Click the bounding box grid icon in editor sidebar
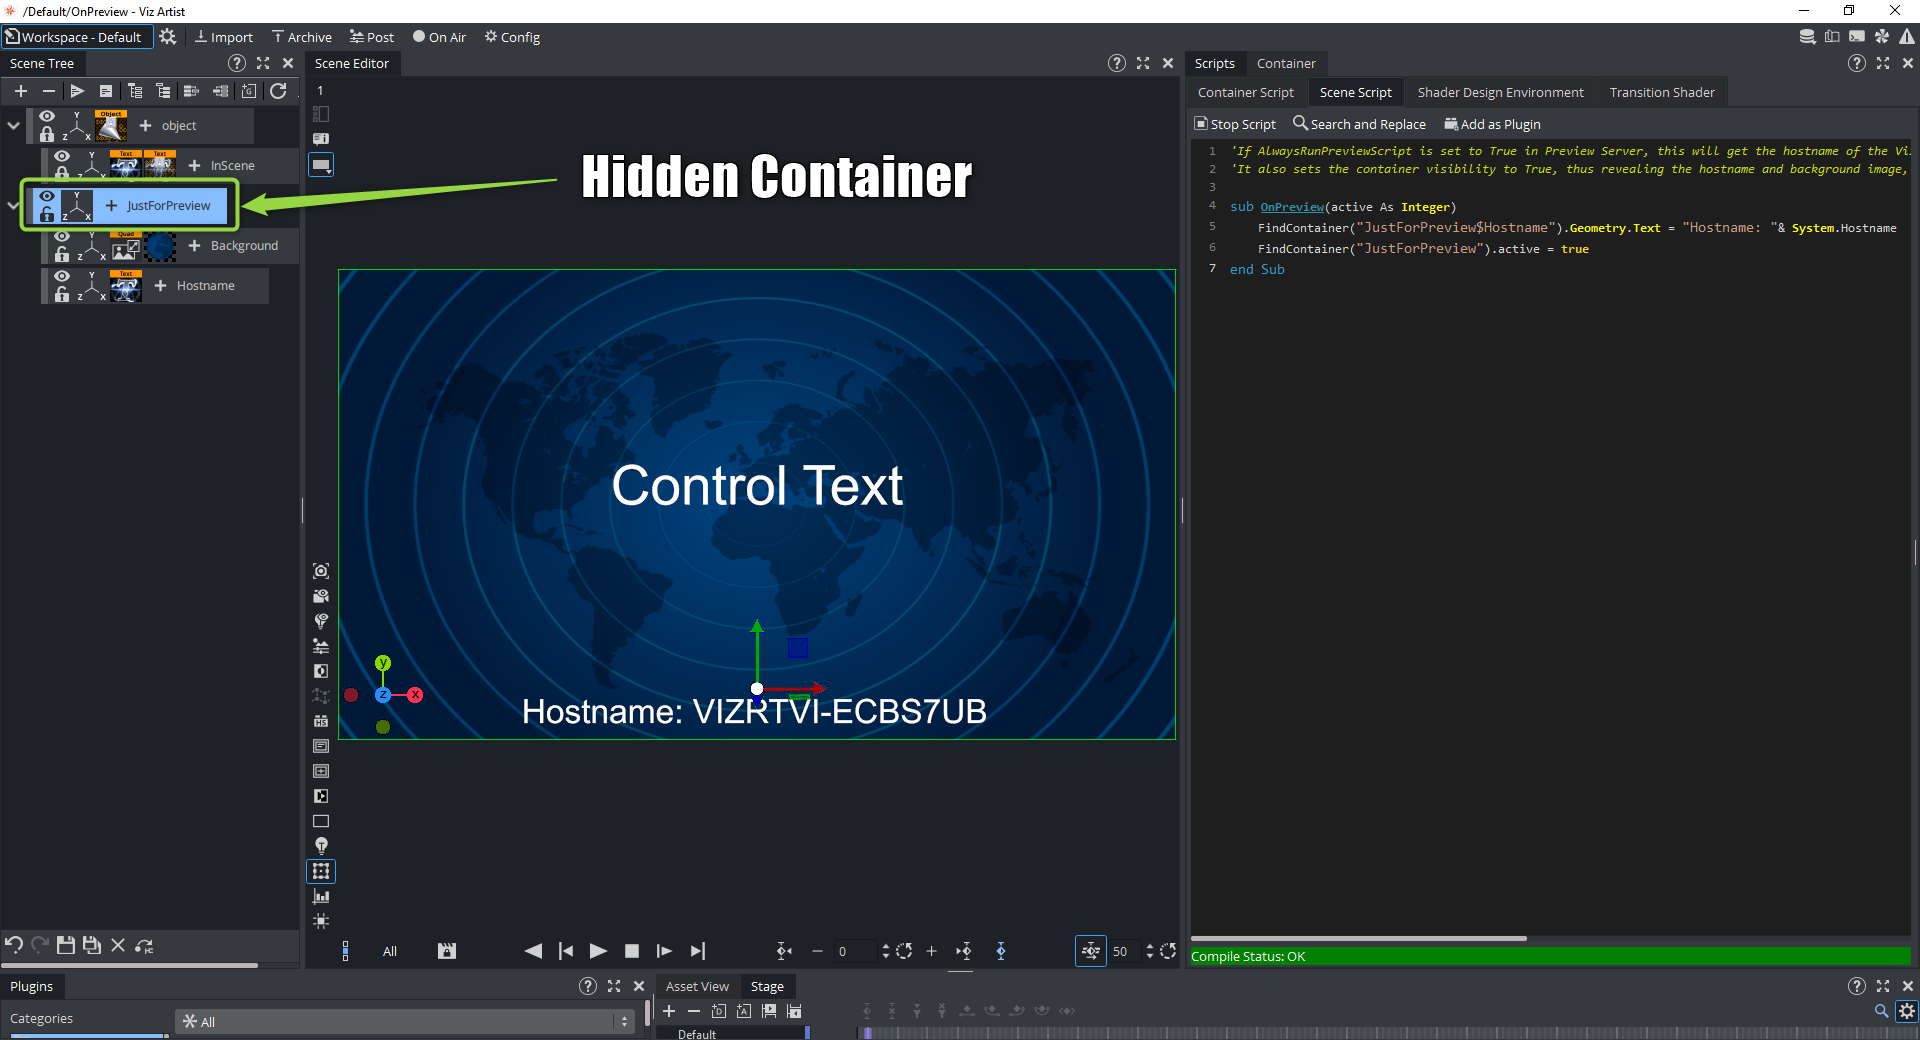This screenshot has height=1040, width=1920. point(321,871)
